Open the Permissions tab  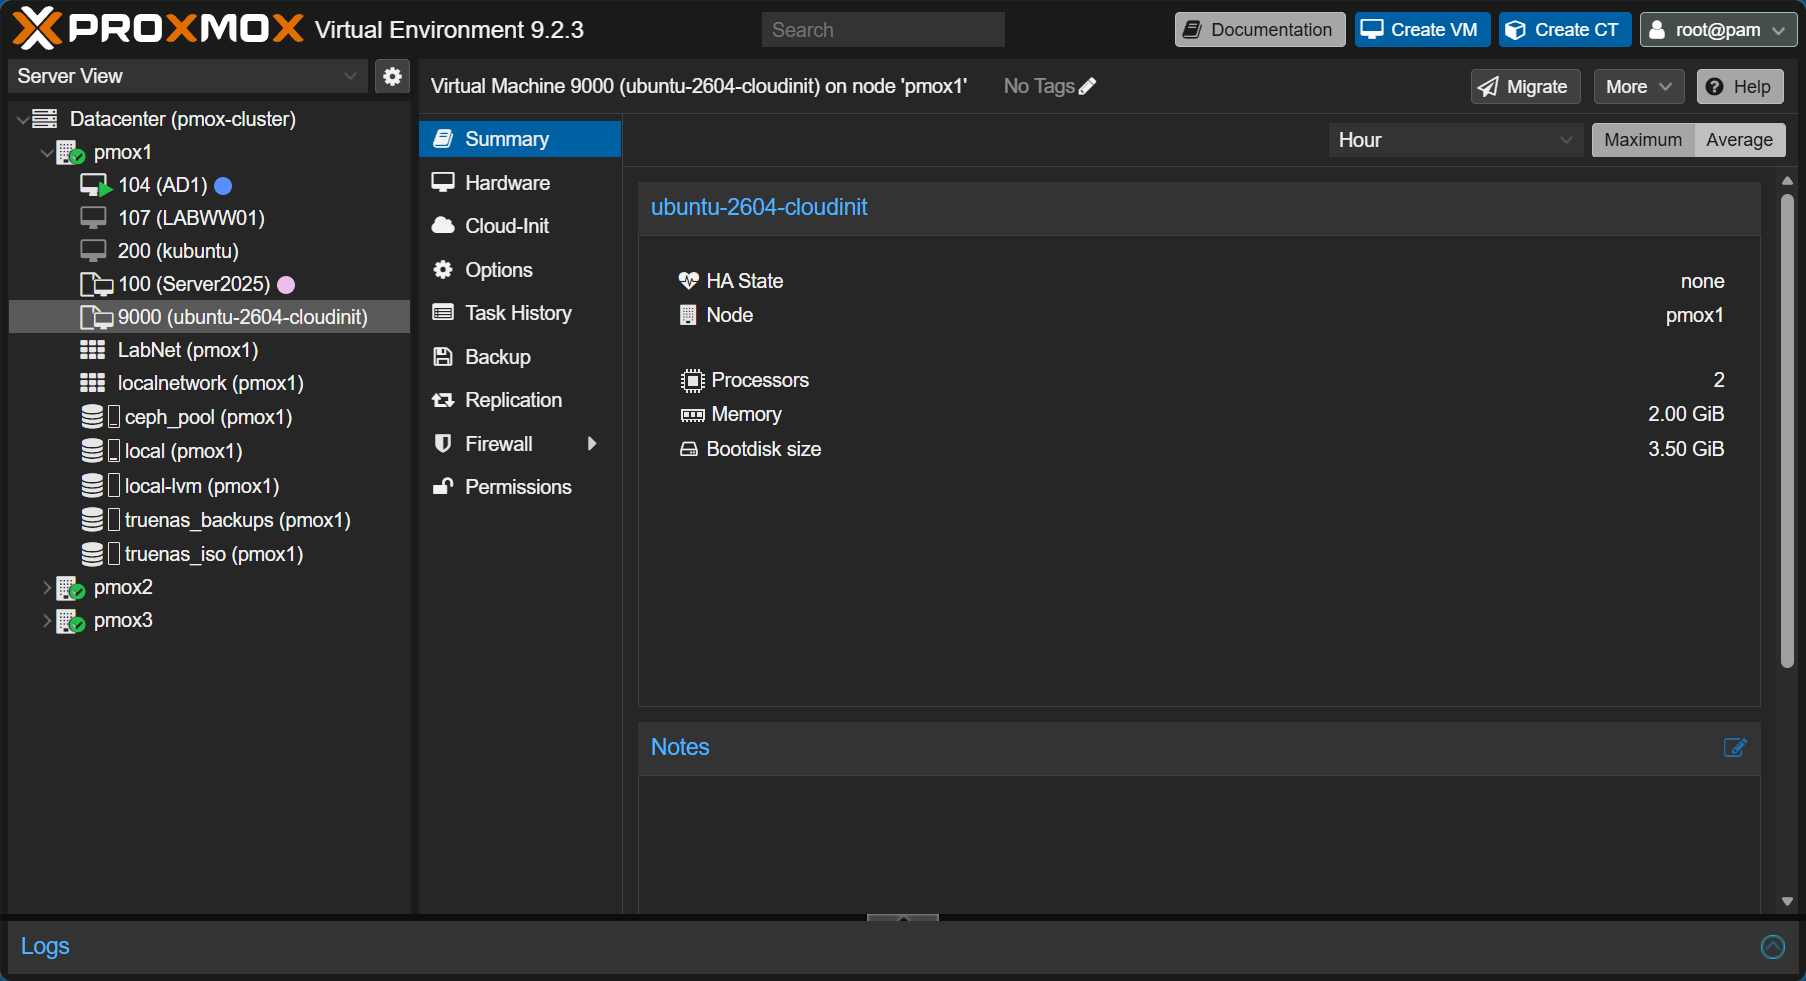pos(520,487)
